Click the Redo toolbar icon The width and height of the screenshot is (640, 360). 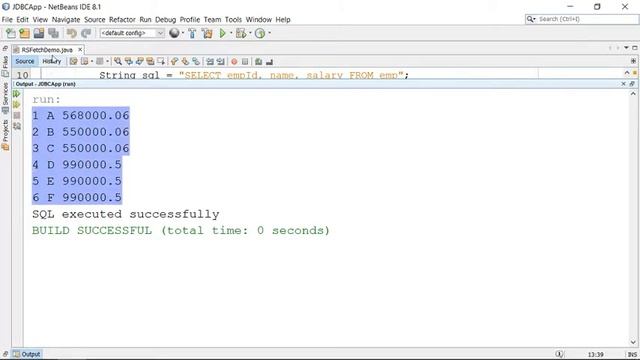(86, 33)
